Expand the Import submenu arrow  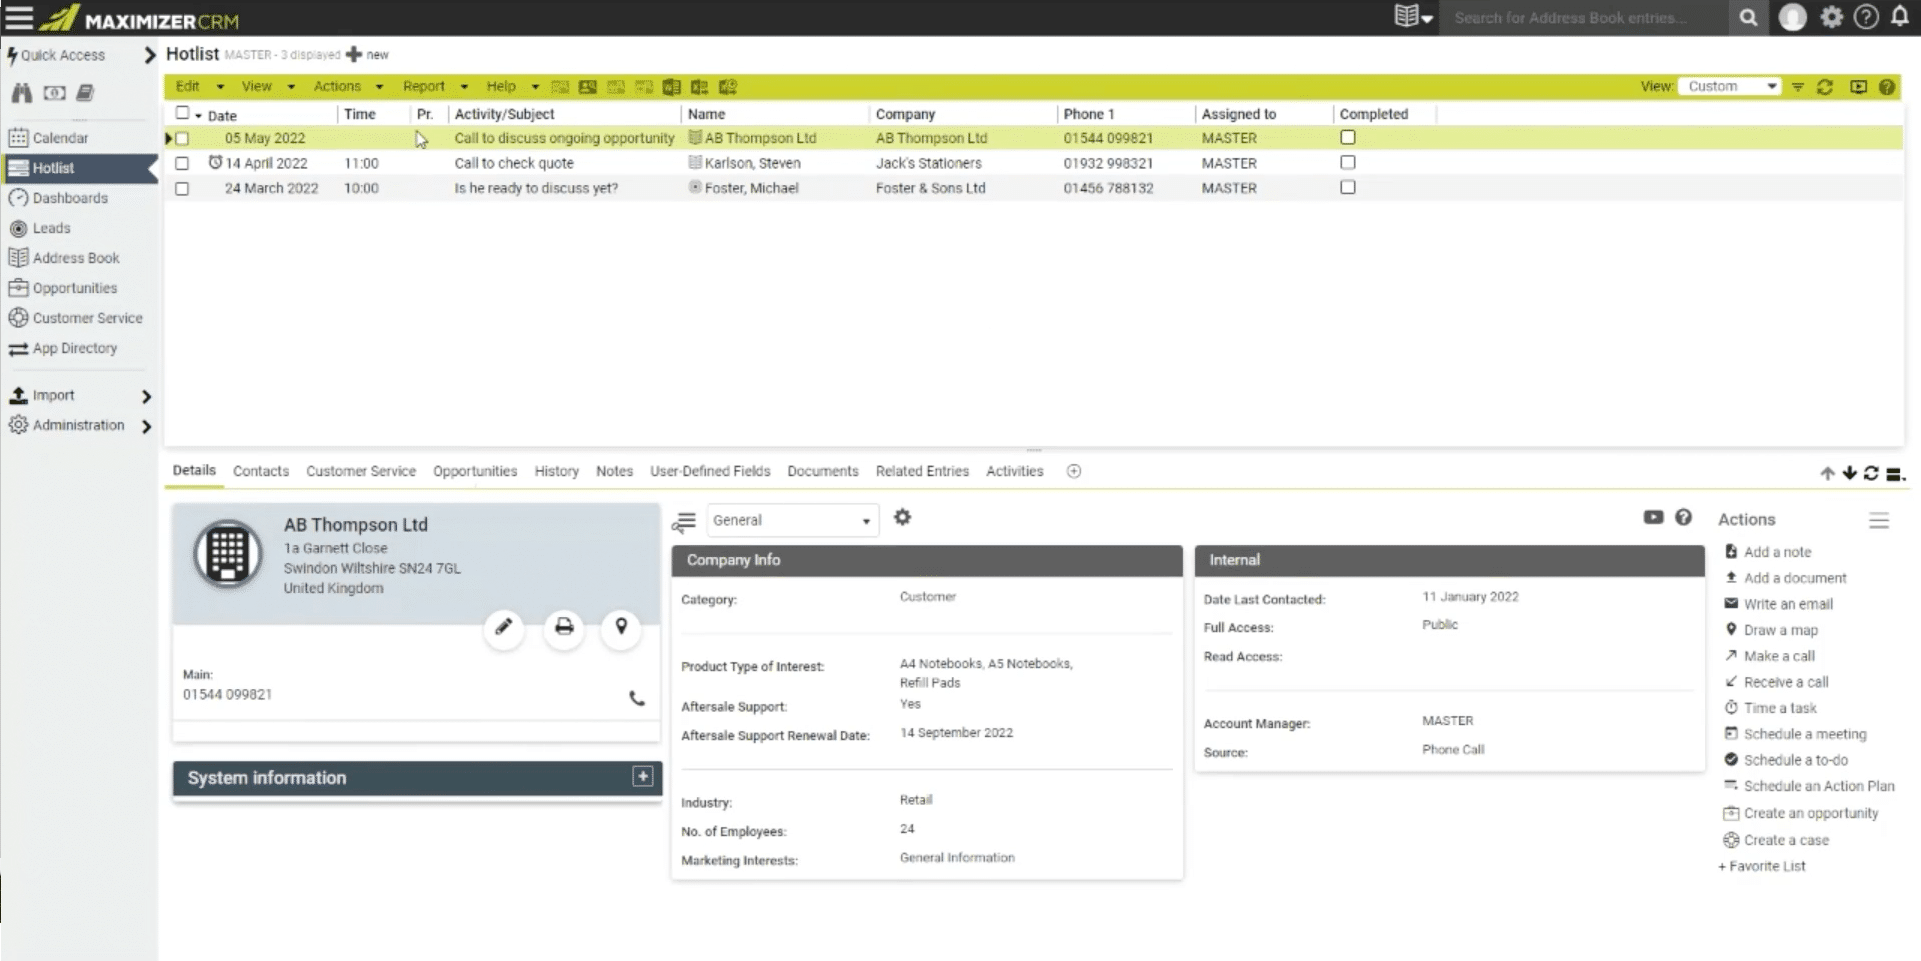tap(146, 397)
